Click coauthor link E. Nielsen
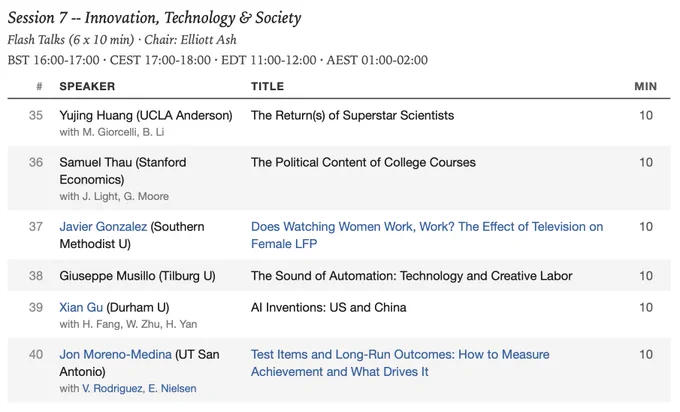 pos(172,389)
